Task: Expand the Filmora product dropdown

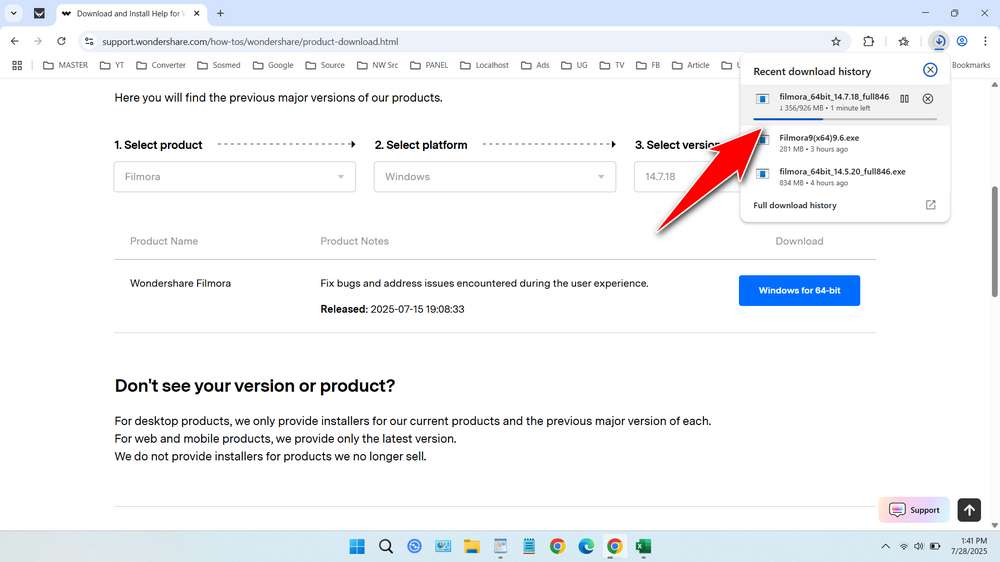Action: click(235, 177)
